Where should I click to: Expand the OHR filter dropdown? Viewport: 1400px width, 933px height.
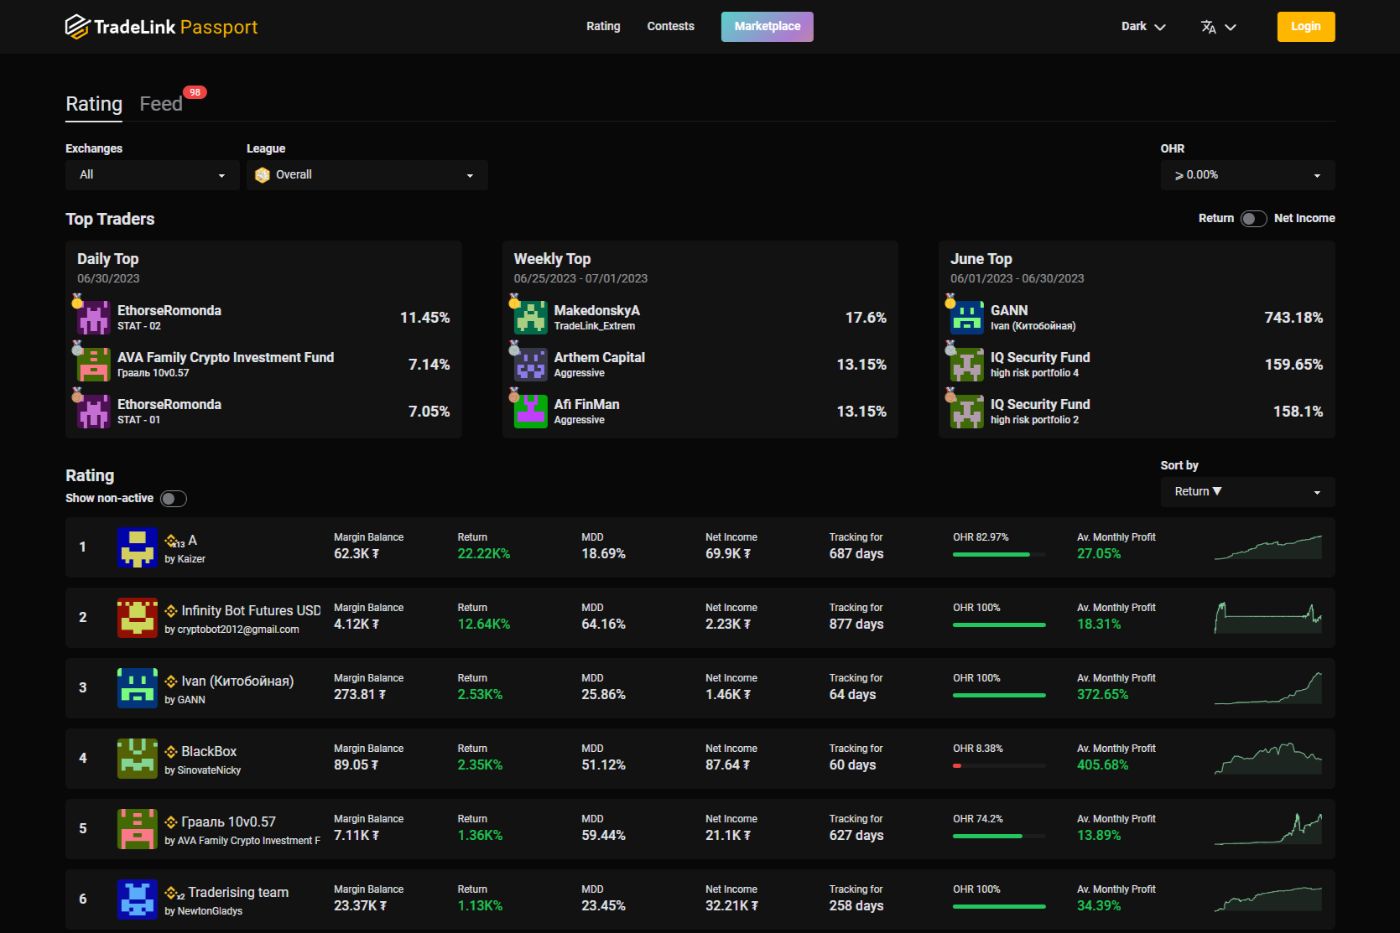tap(1247, 174)
